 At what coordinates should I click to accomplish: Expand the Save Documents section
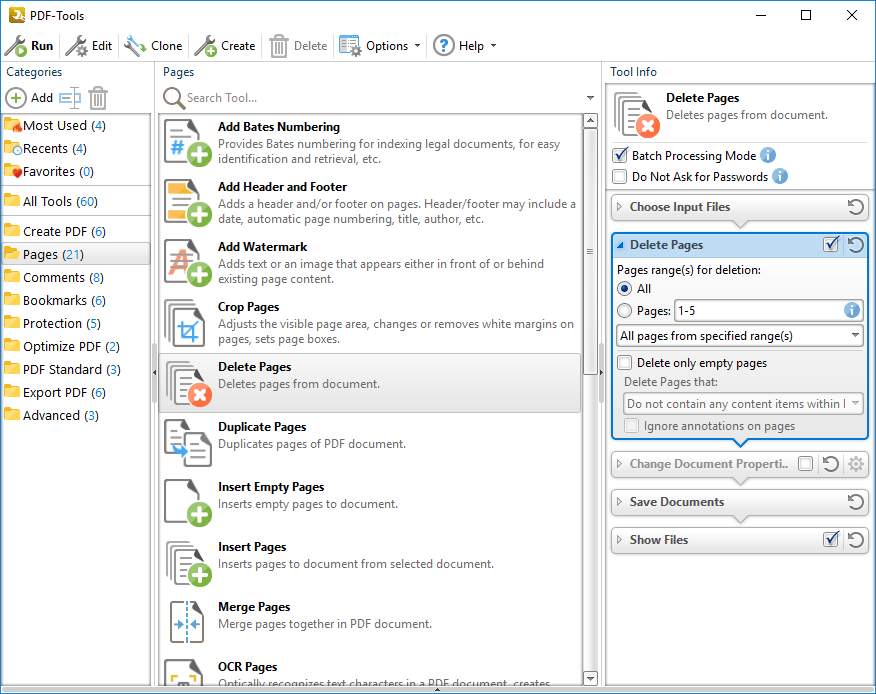(x=619, y=502)
